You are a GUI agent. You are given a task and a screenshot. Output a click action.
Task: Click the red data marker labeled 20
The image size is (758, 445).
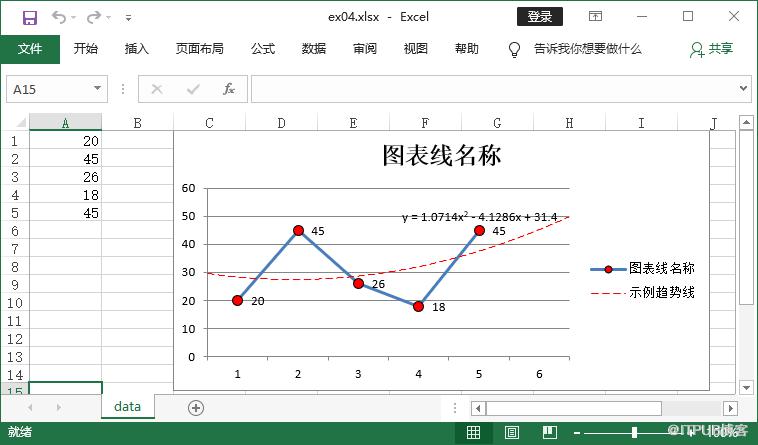coord(237,301)
